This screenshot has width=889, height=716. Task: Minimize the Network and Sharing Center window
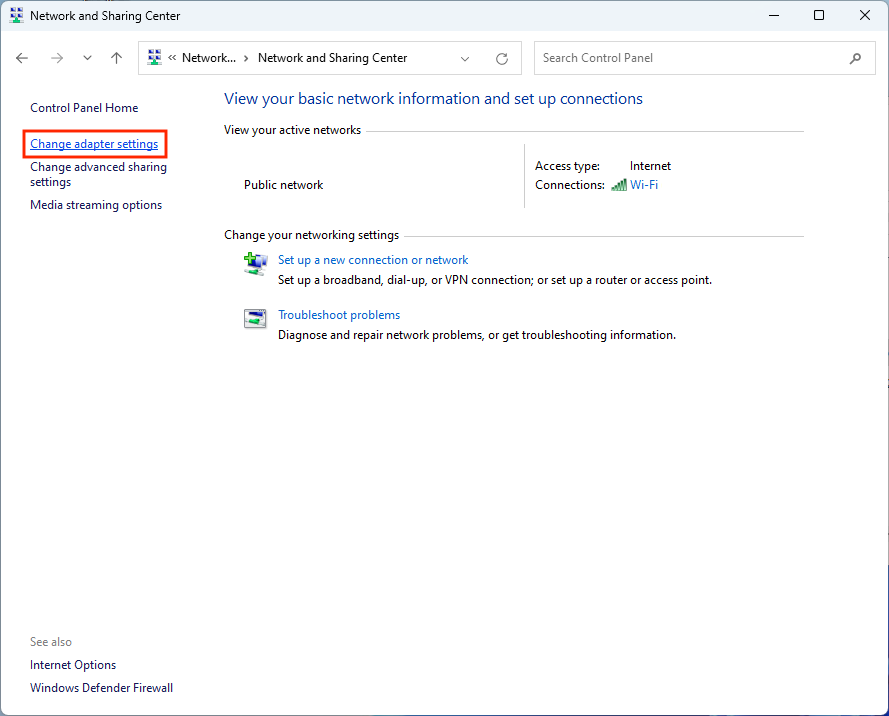tap(774, 15)
